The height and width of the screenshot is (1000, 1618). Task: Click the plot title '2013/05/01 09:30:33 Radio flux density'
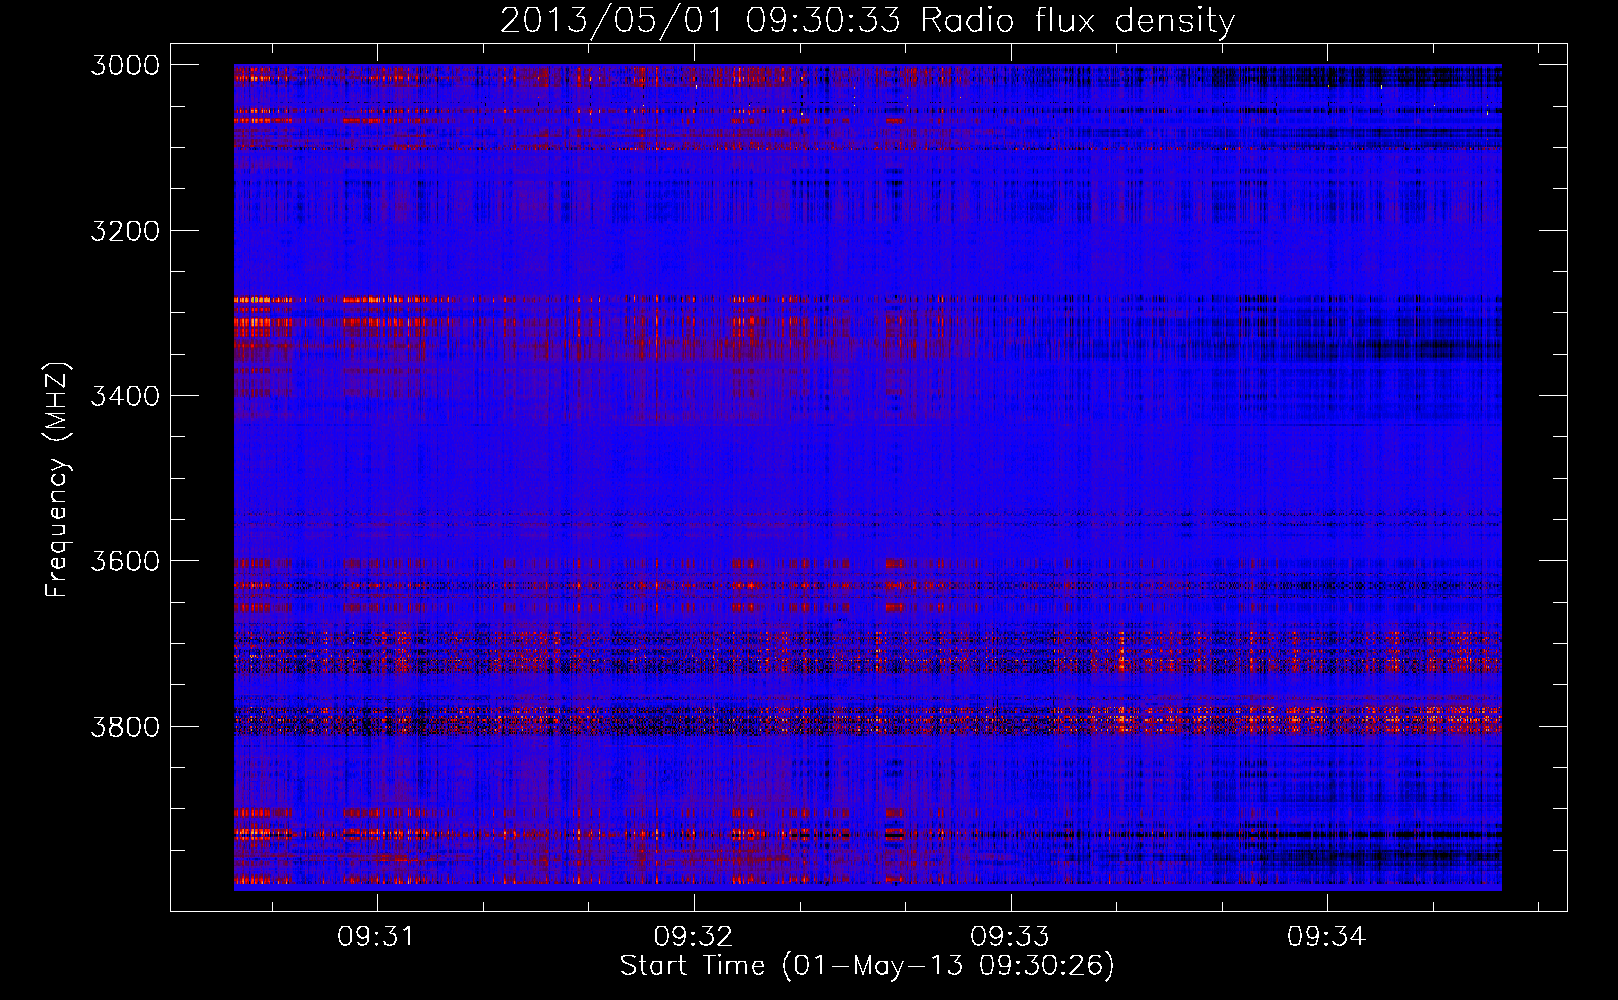click(867, 20)
